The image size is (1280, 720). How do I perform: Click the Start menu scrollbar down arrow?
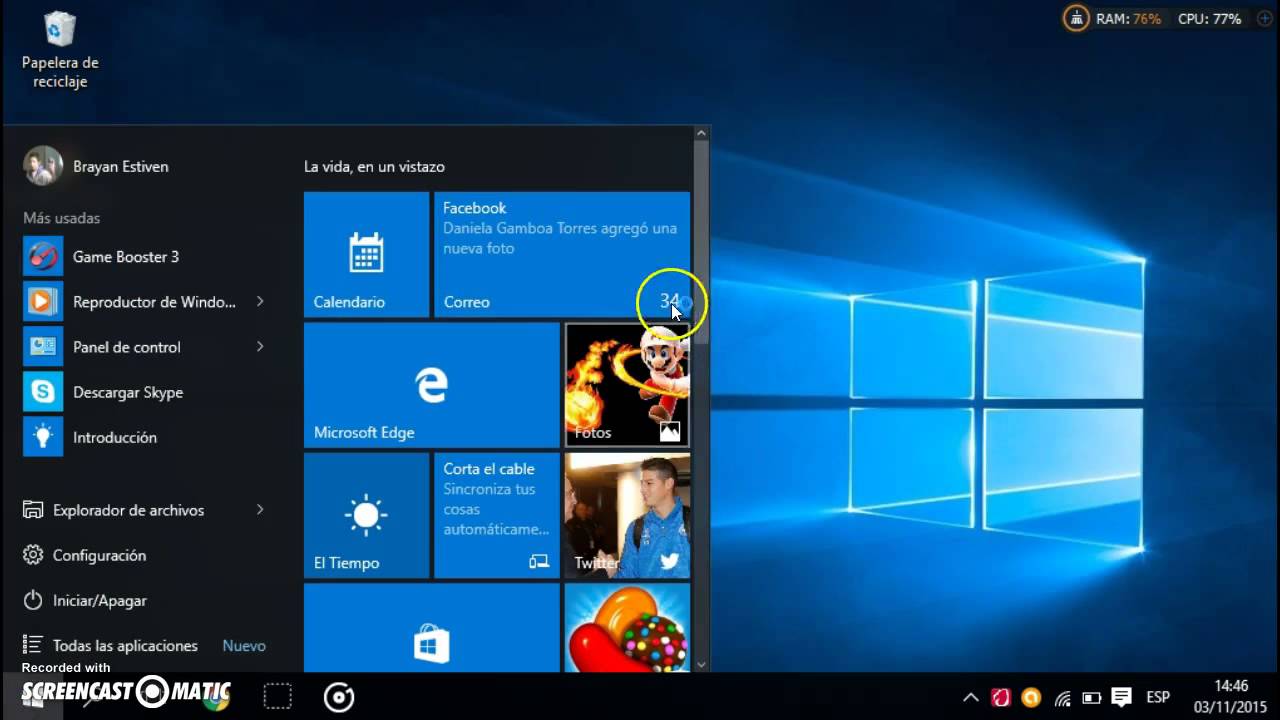pos(701,665)
